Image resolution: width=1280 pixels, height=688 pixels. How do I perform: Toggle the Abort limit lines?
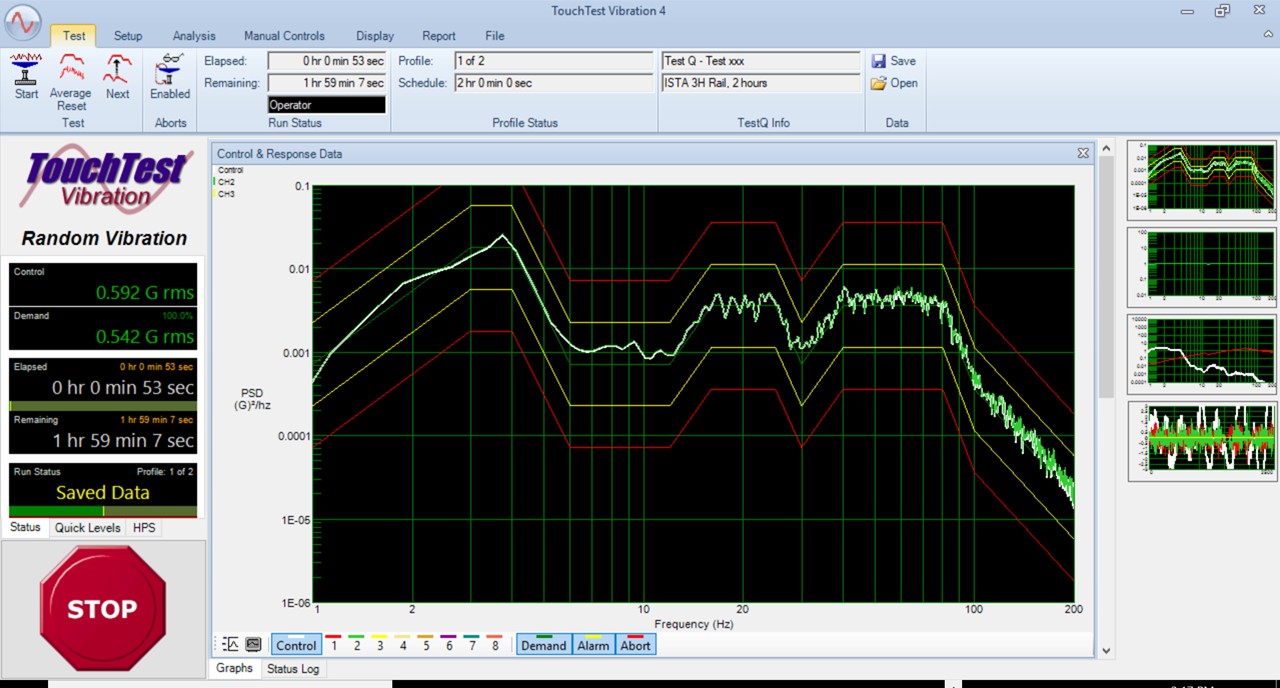tap(635, 645)
